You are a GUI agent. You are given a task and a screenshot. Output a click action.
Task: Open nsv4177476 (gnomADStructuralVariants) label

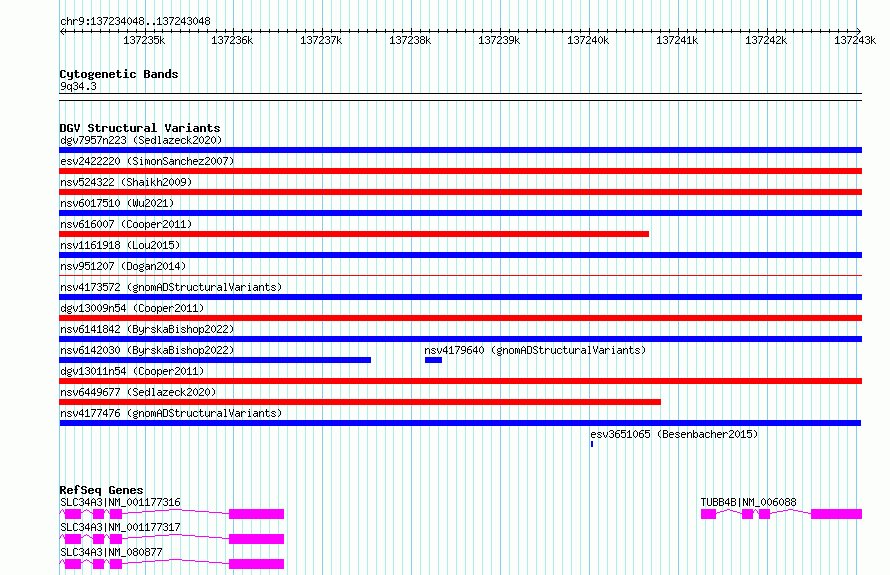tap(171, 413)
